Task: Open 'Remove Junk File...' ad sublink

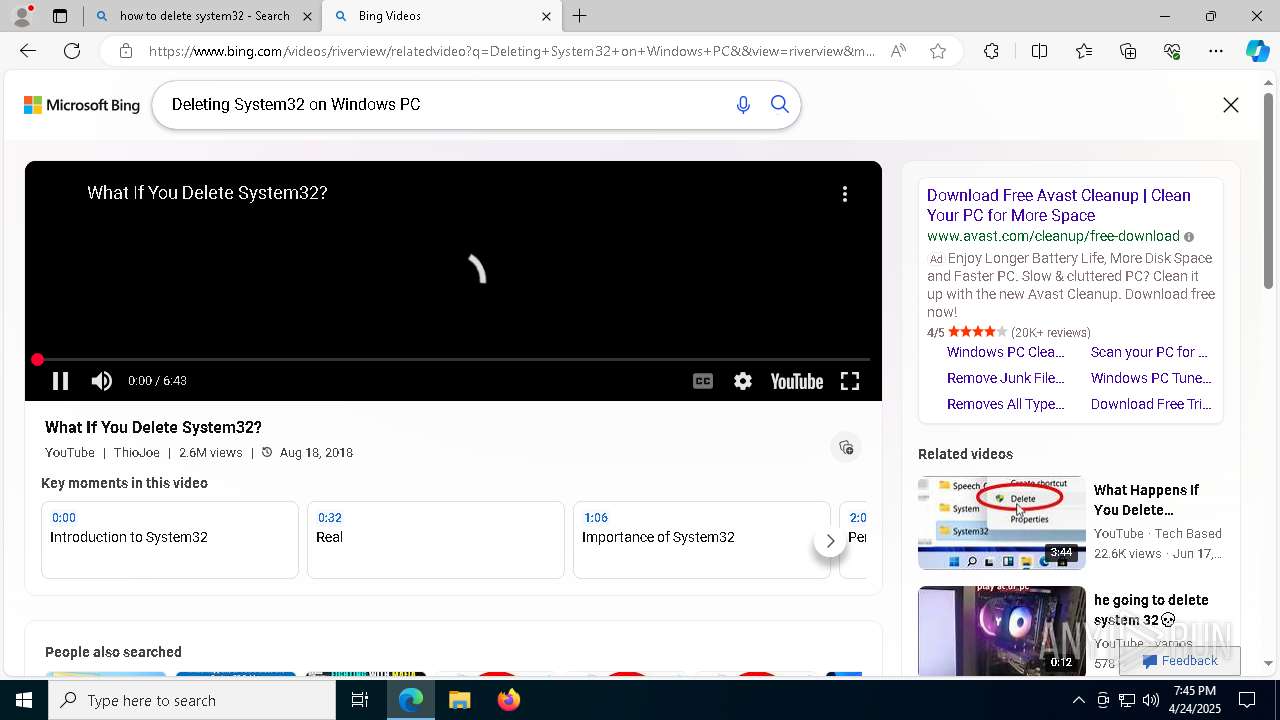Action: pos(1006,378)
